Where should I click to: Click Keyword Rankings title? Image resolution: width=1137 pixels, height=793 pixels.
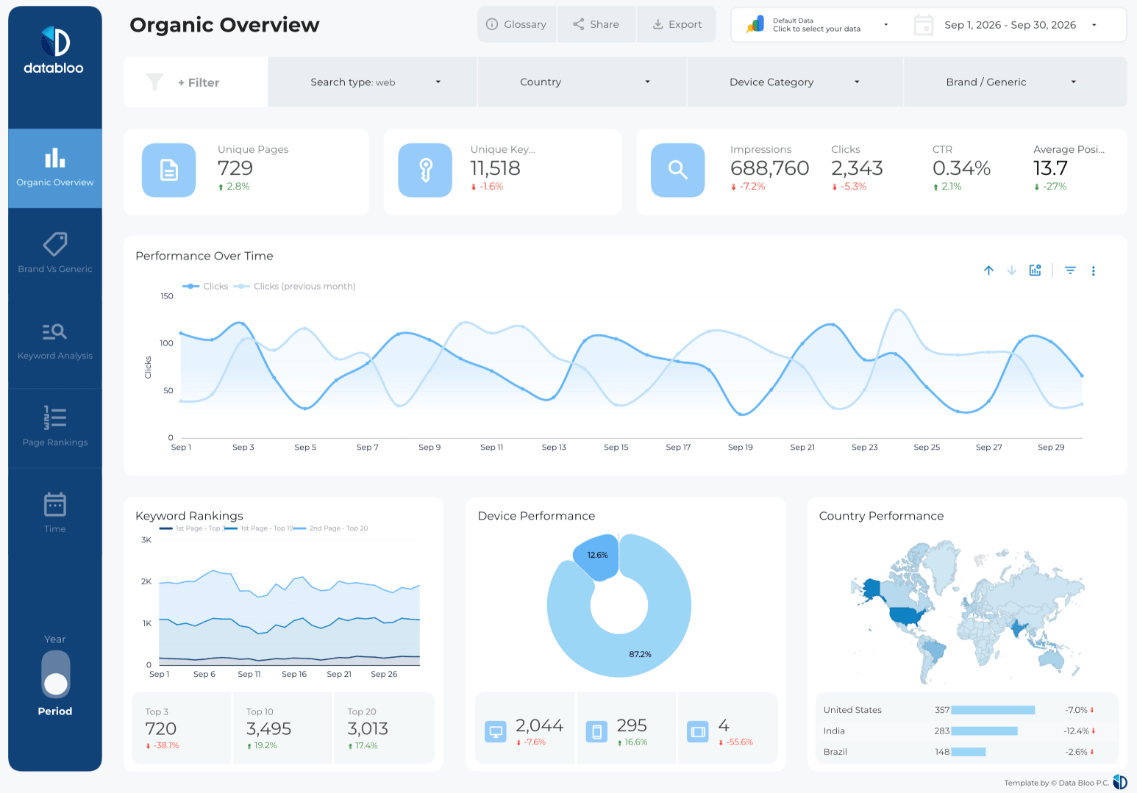click(x=189, y=516)
